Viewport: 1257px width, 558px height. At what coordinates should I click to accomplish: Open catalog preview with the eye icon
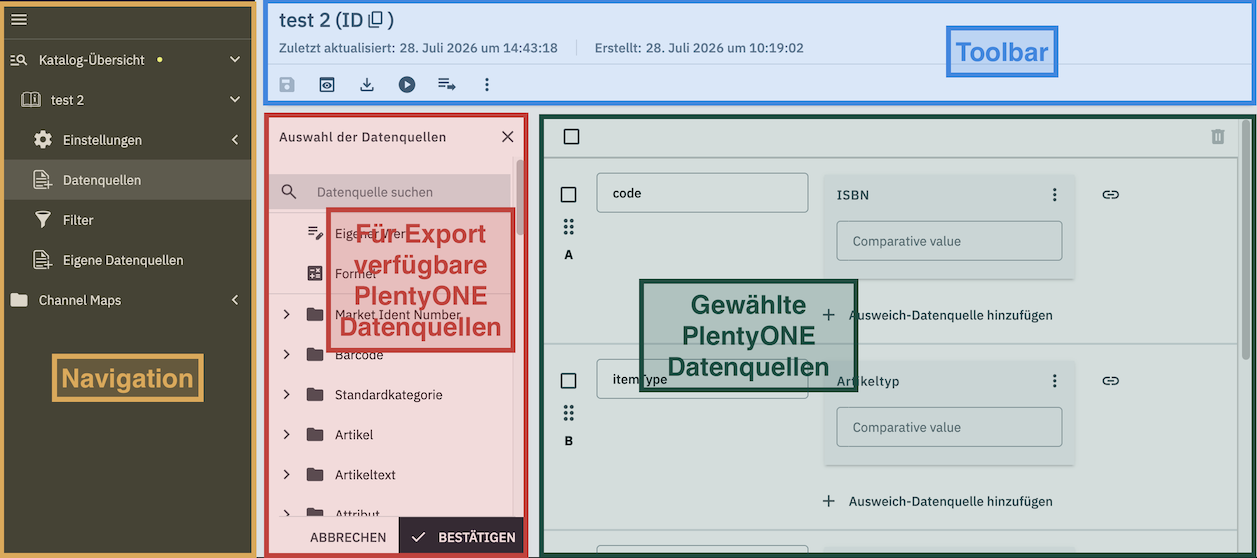click(x=327, y=85)
